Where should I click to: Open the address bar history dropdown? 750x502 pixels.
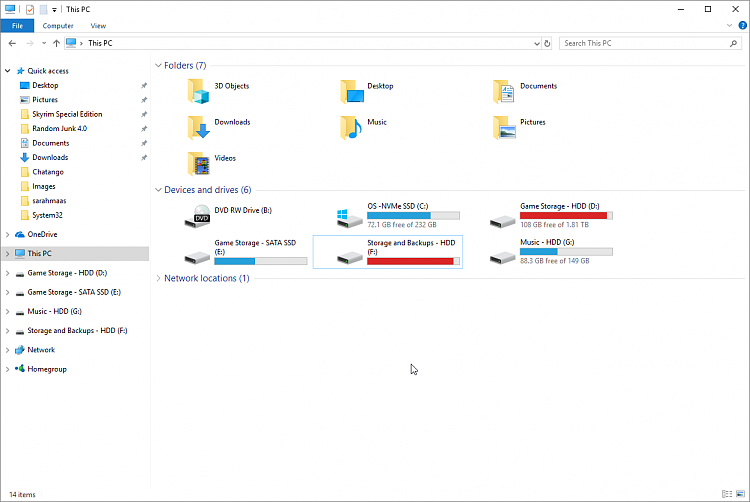pyautogui.click(x=537, y=43)
